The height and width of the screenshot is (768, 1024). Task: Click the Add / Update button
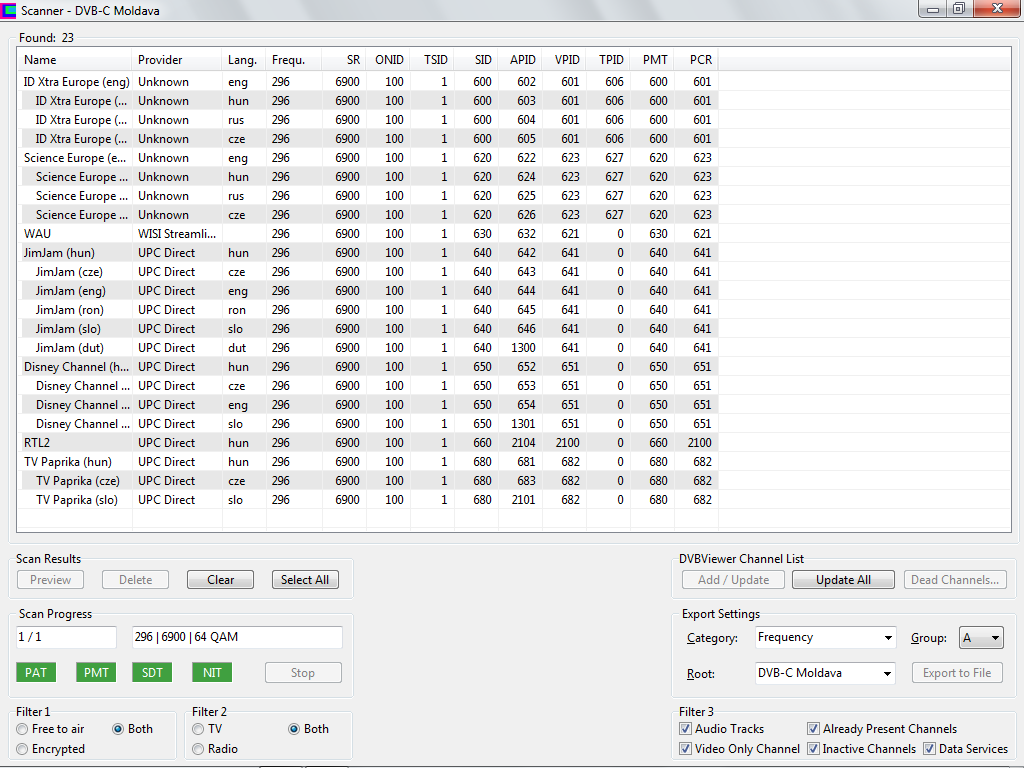(x=733, y=580)
